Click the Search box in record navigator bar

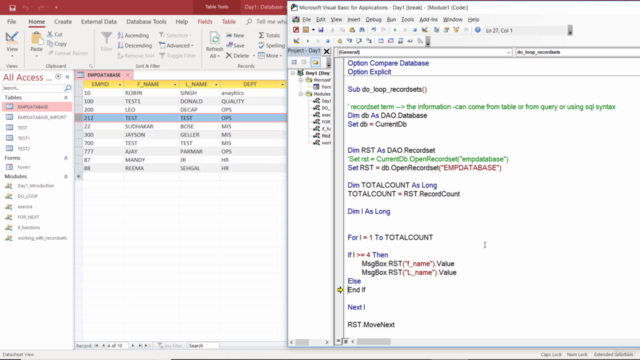203,346
